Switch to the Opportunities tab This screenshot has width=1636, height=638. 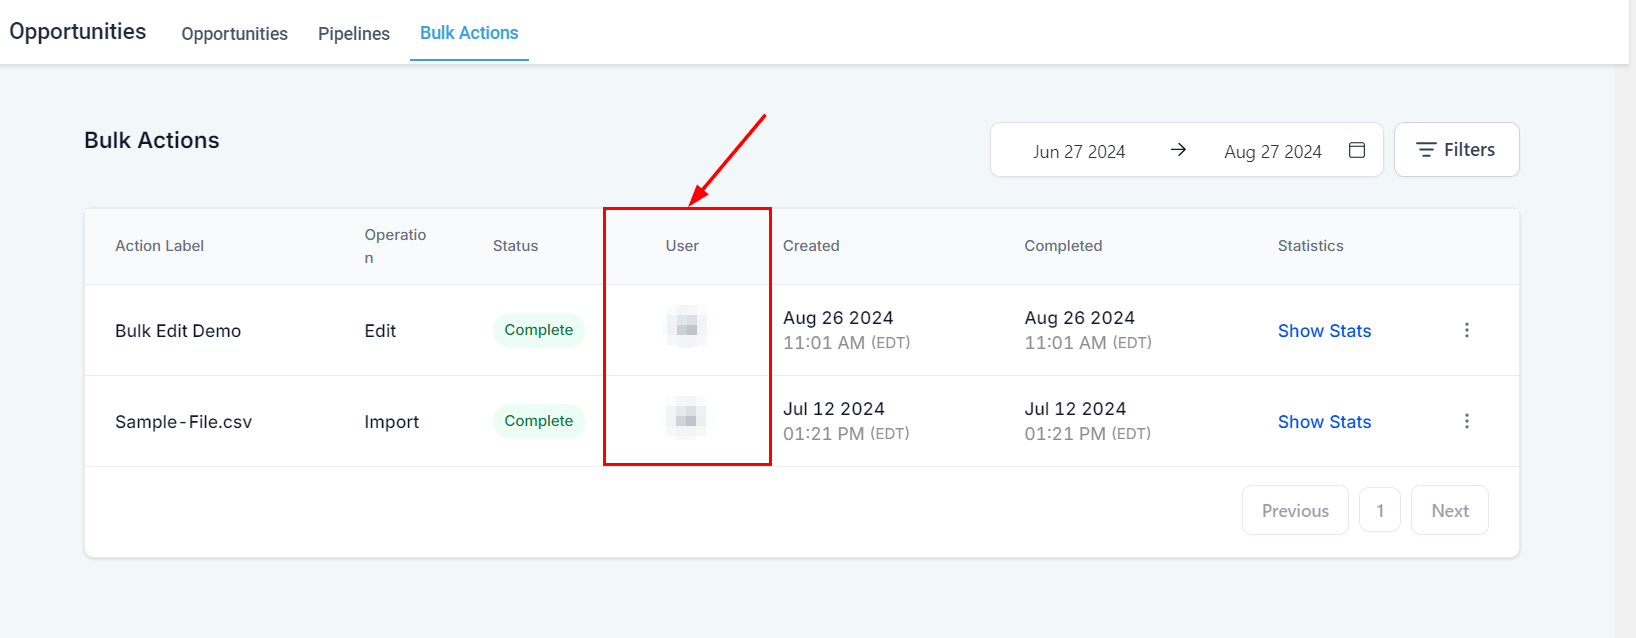tap(234, 34)
